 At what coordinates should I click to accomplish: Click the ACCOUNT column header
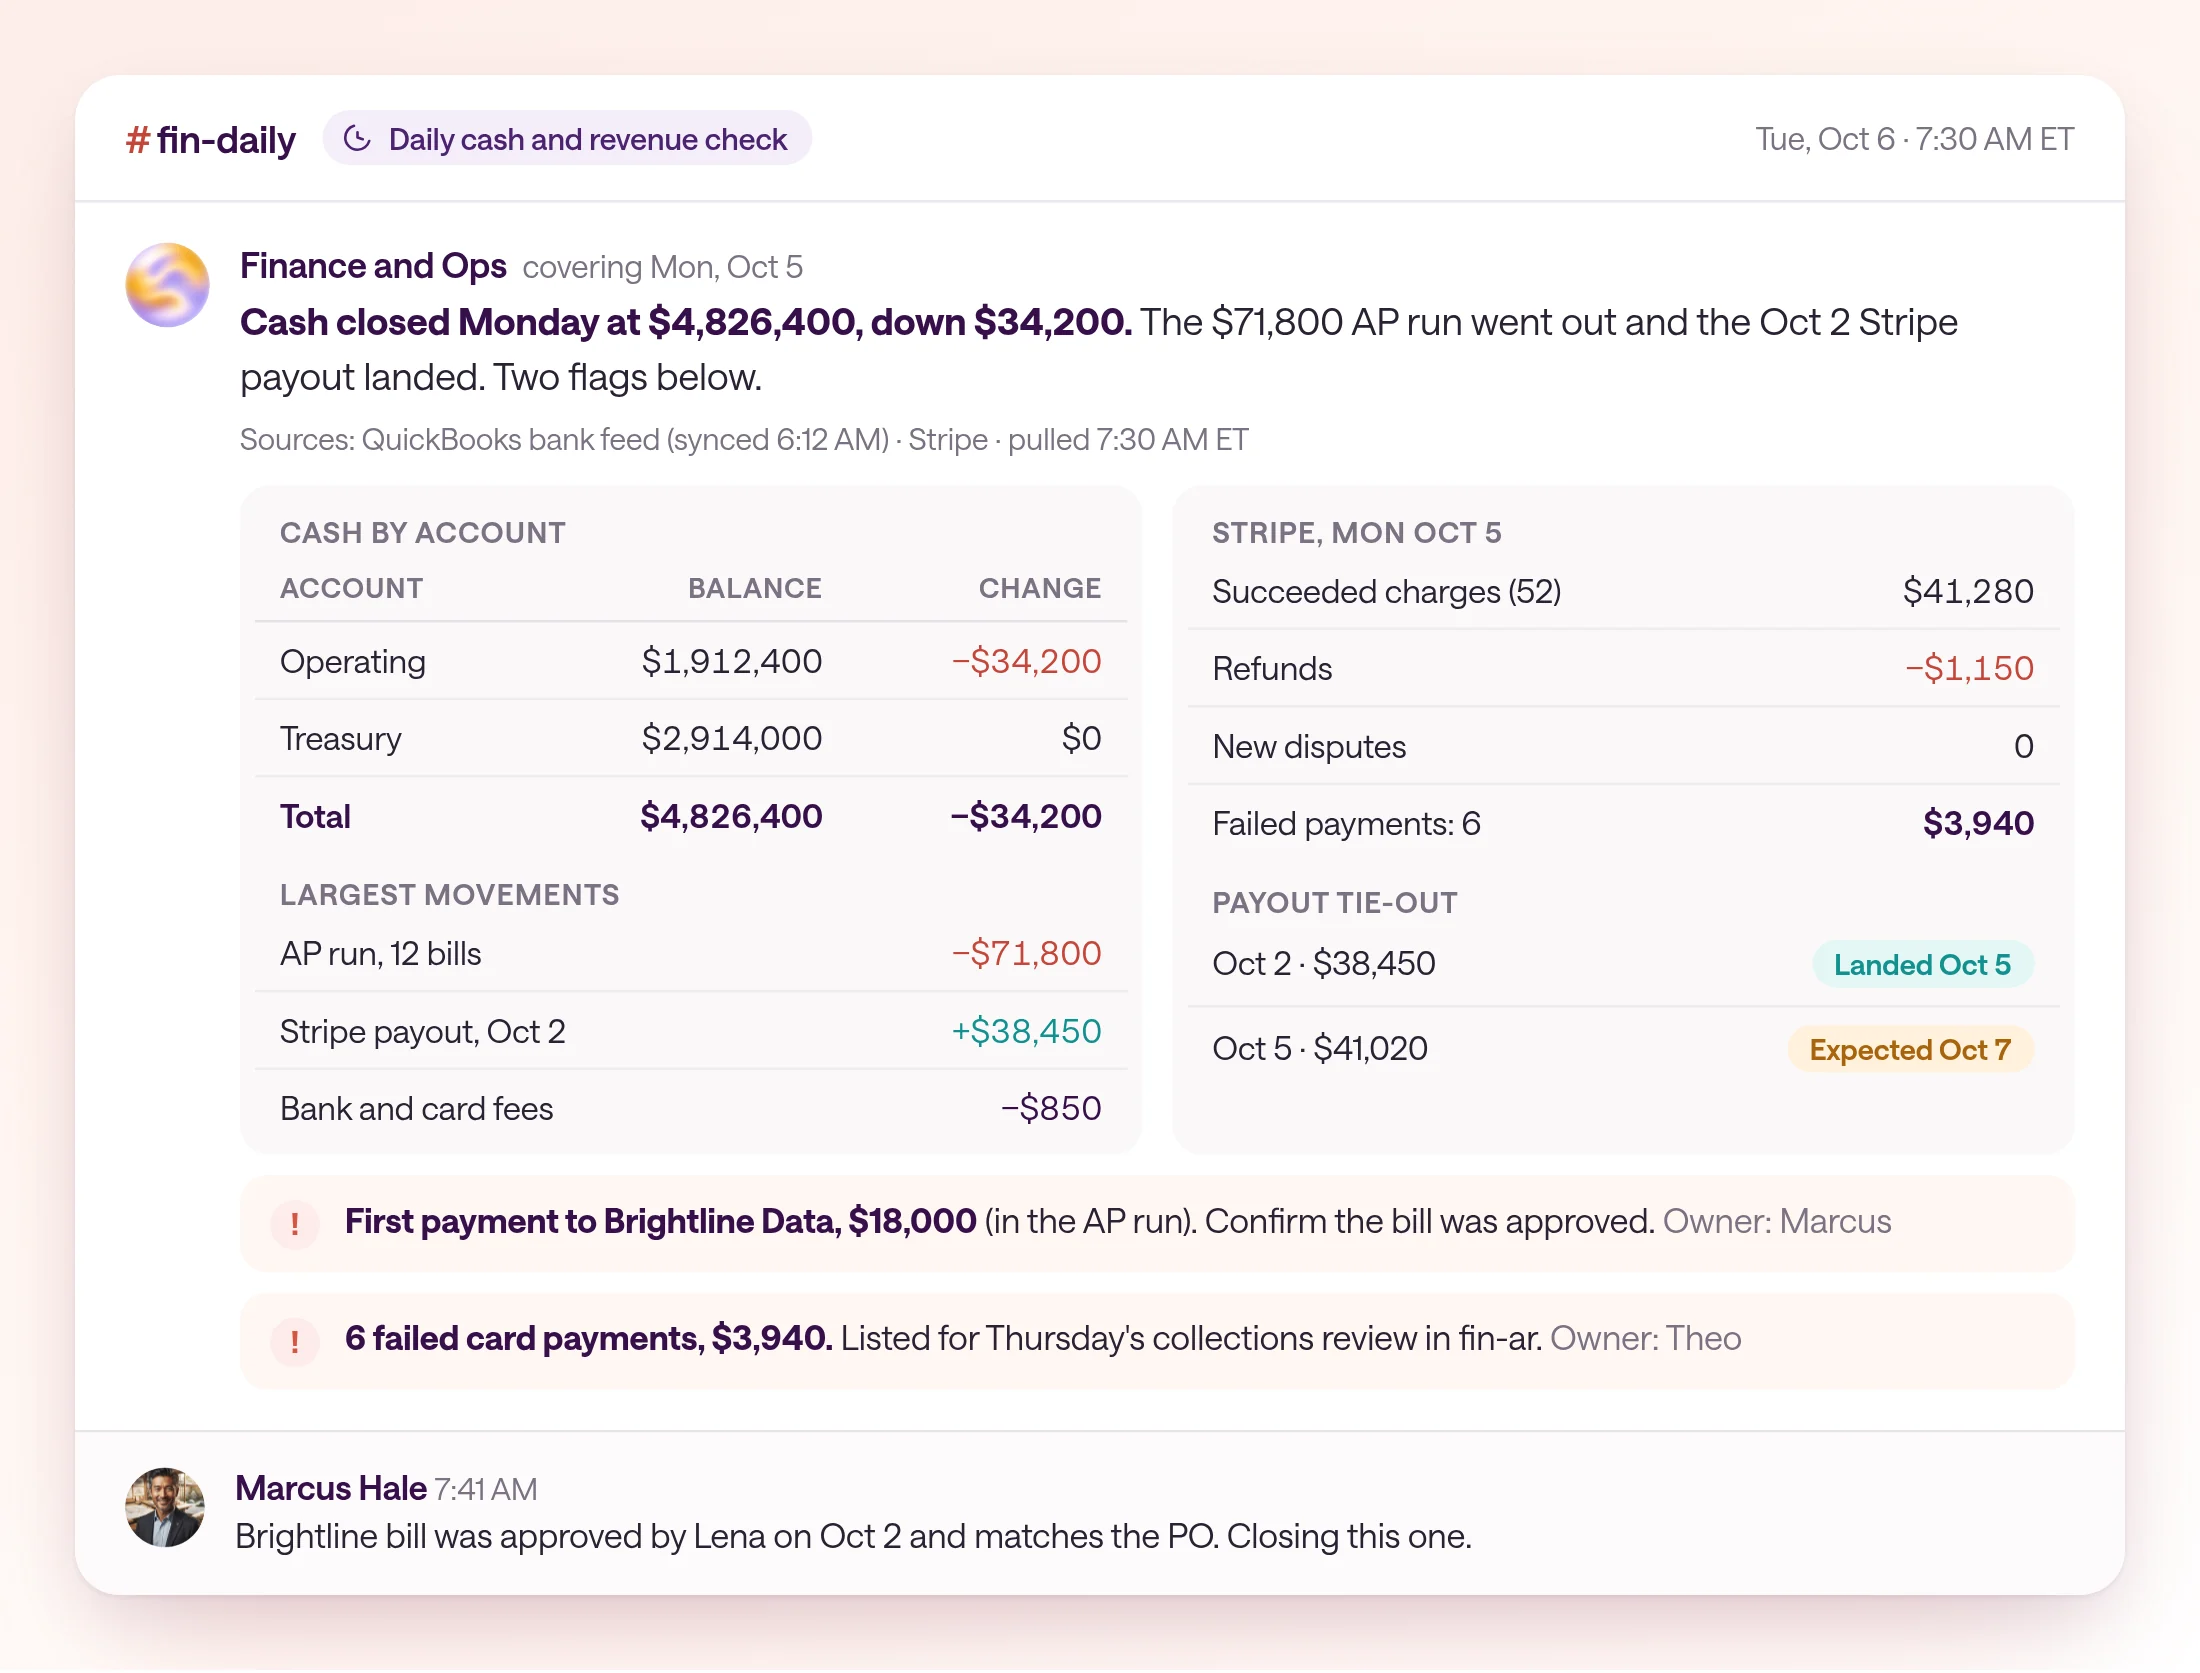tap(352, 588)
